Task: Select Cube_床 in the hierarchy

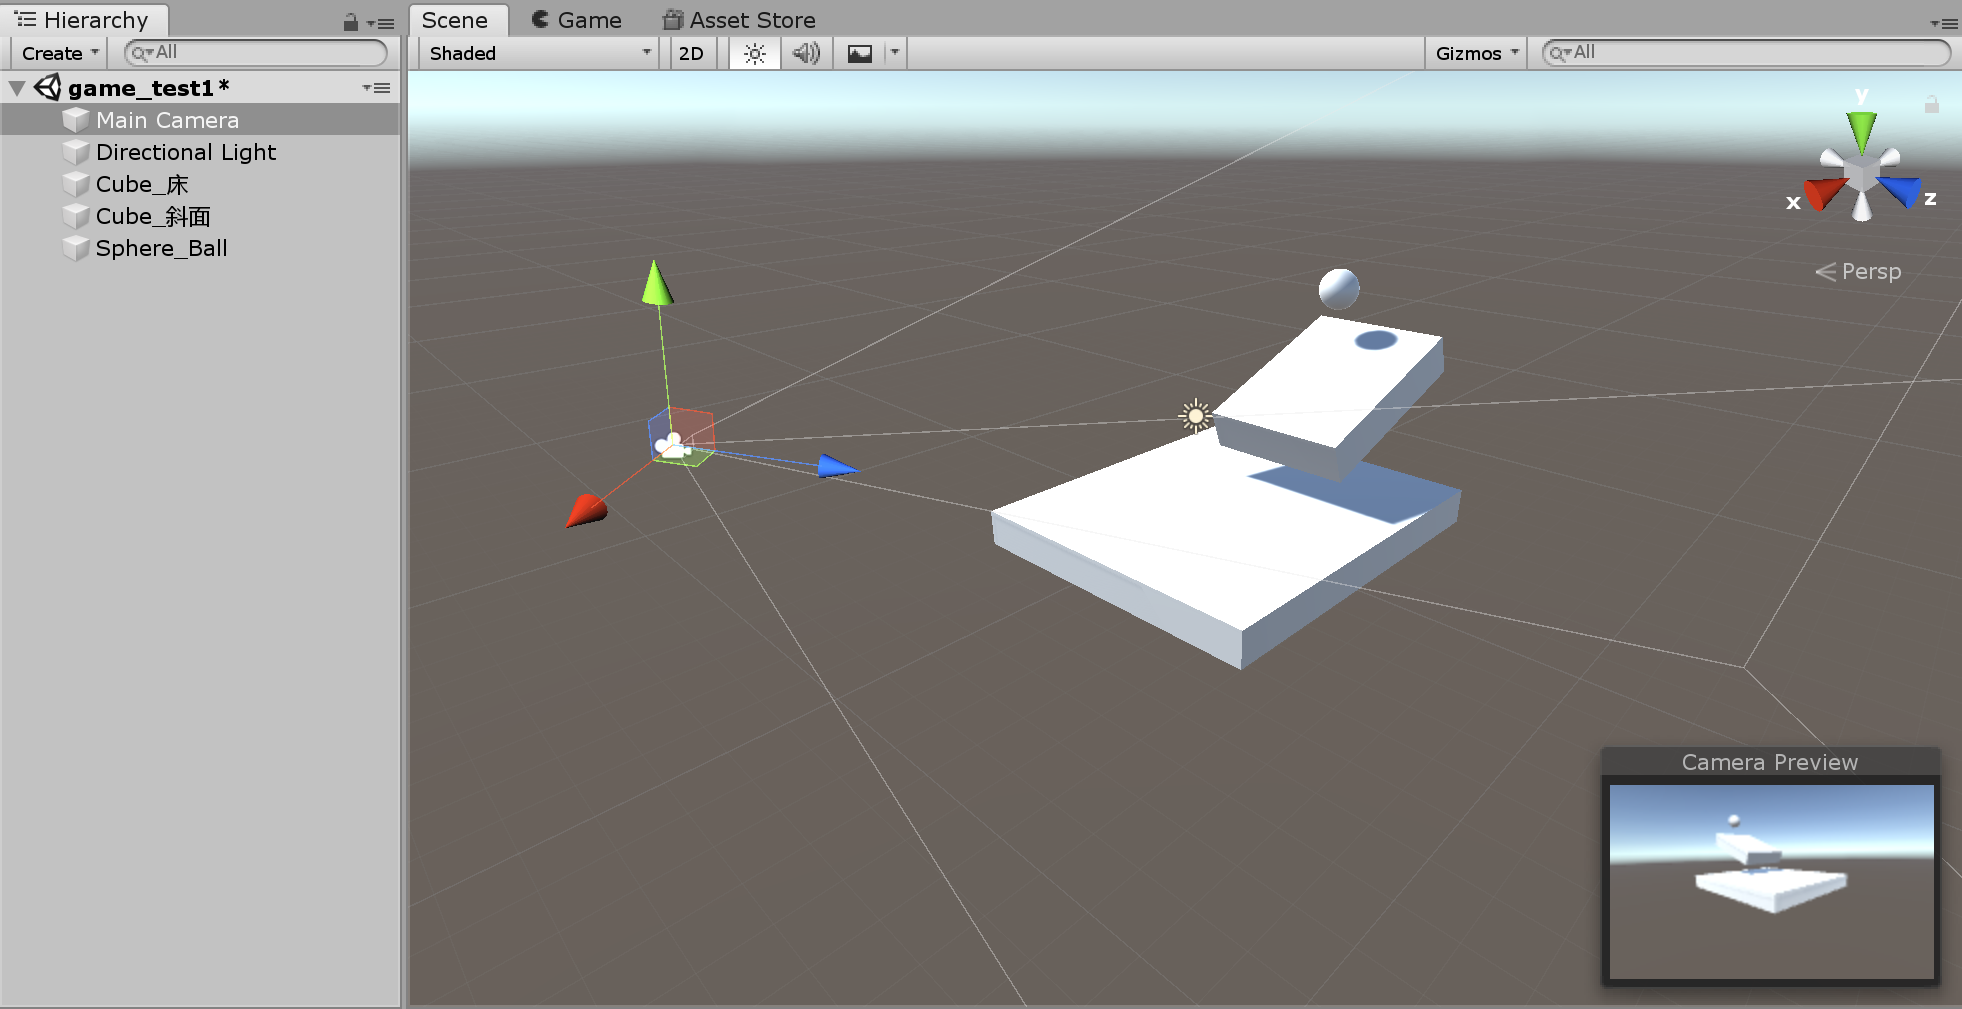Action: pyautogui.click(x=200, y=184)
